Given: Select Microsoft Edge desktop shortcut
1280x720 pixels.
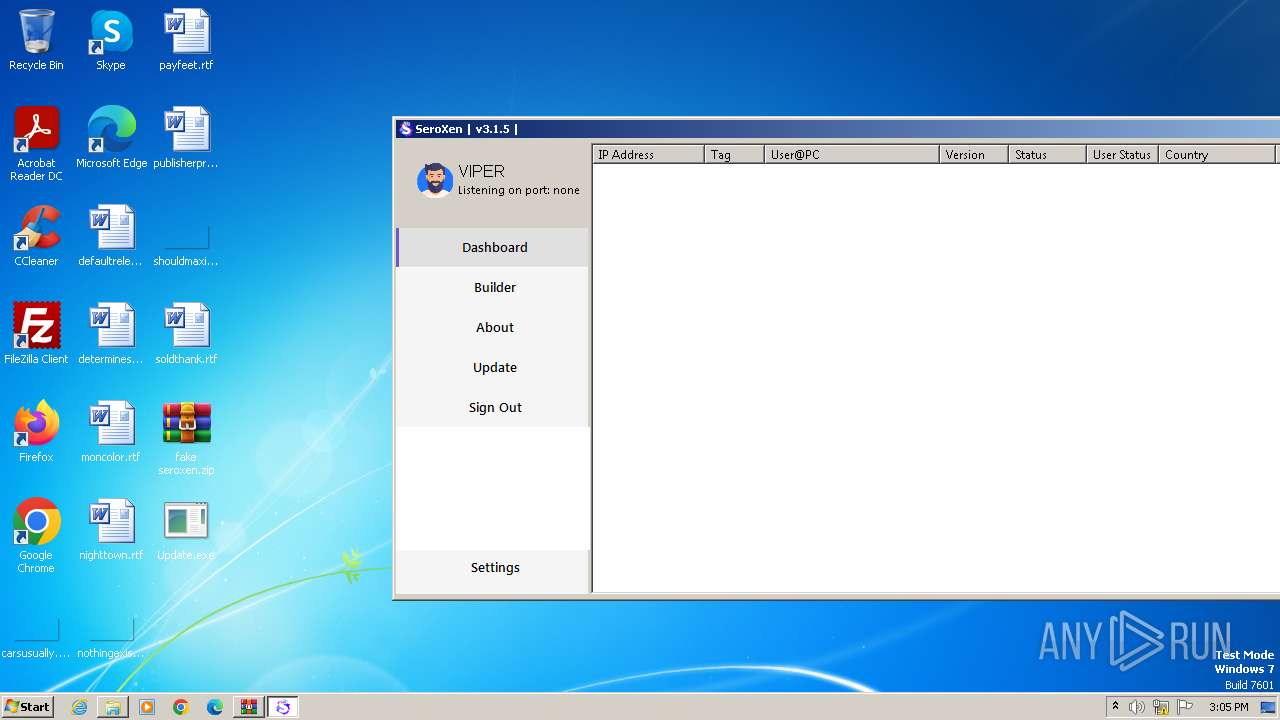Looking at the screenshot, I should (x=111, y=138).
